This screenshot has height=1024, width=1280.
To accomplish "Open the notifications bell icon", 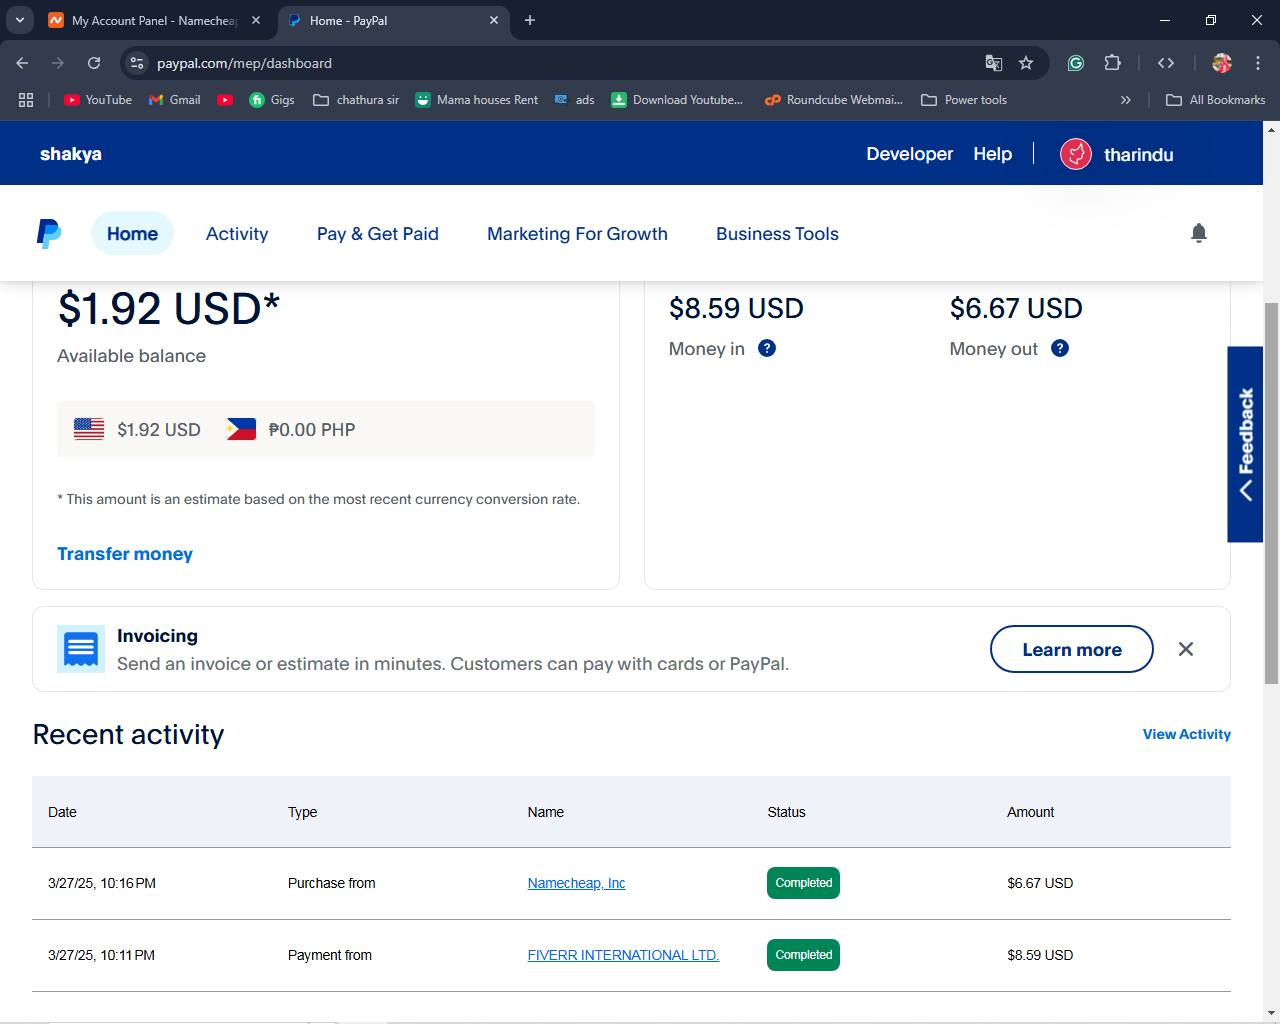I will (x=1199, y=233).
